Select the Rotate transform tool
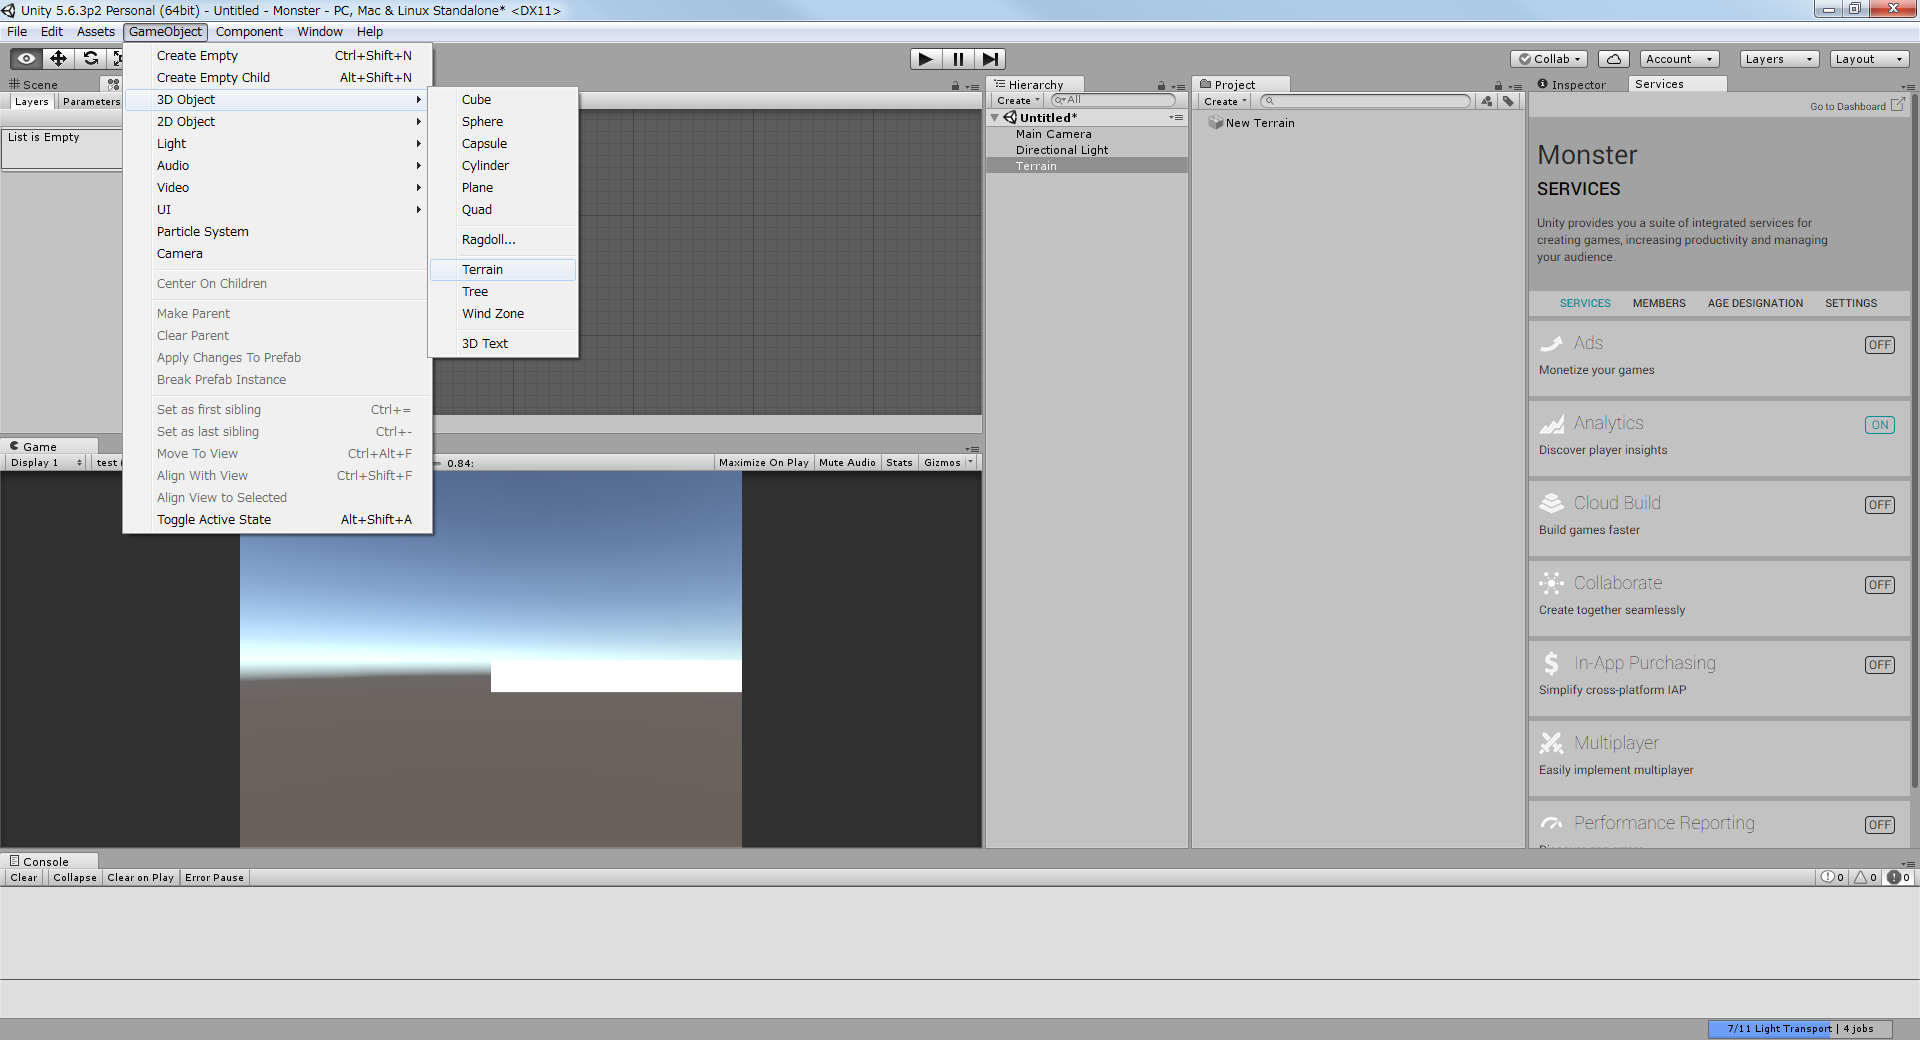This screenshot has width=1920, height=1040. [91, 59]
